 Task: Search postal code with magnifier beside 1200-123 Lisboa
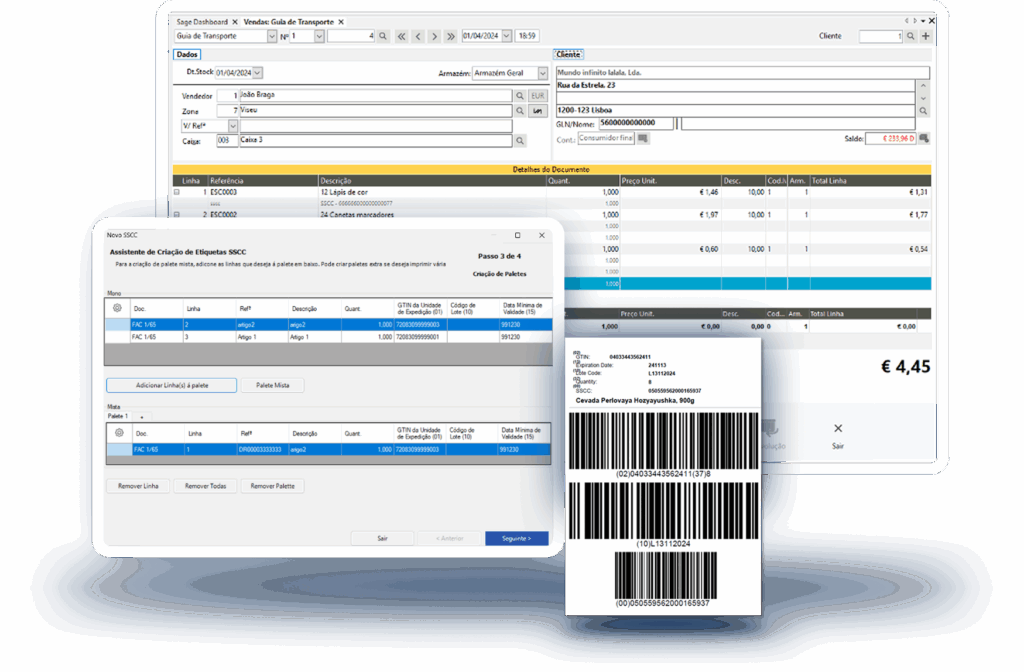(923, 111)
